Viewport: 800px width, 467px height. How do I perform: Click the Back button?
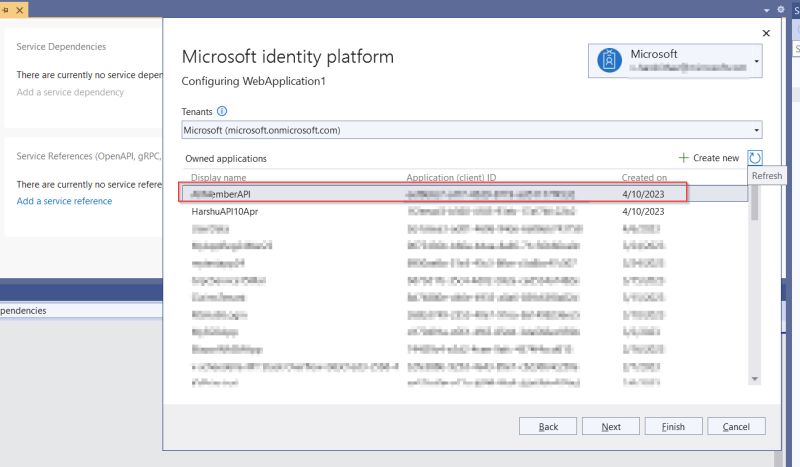(x=548, y=426)
